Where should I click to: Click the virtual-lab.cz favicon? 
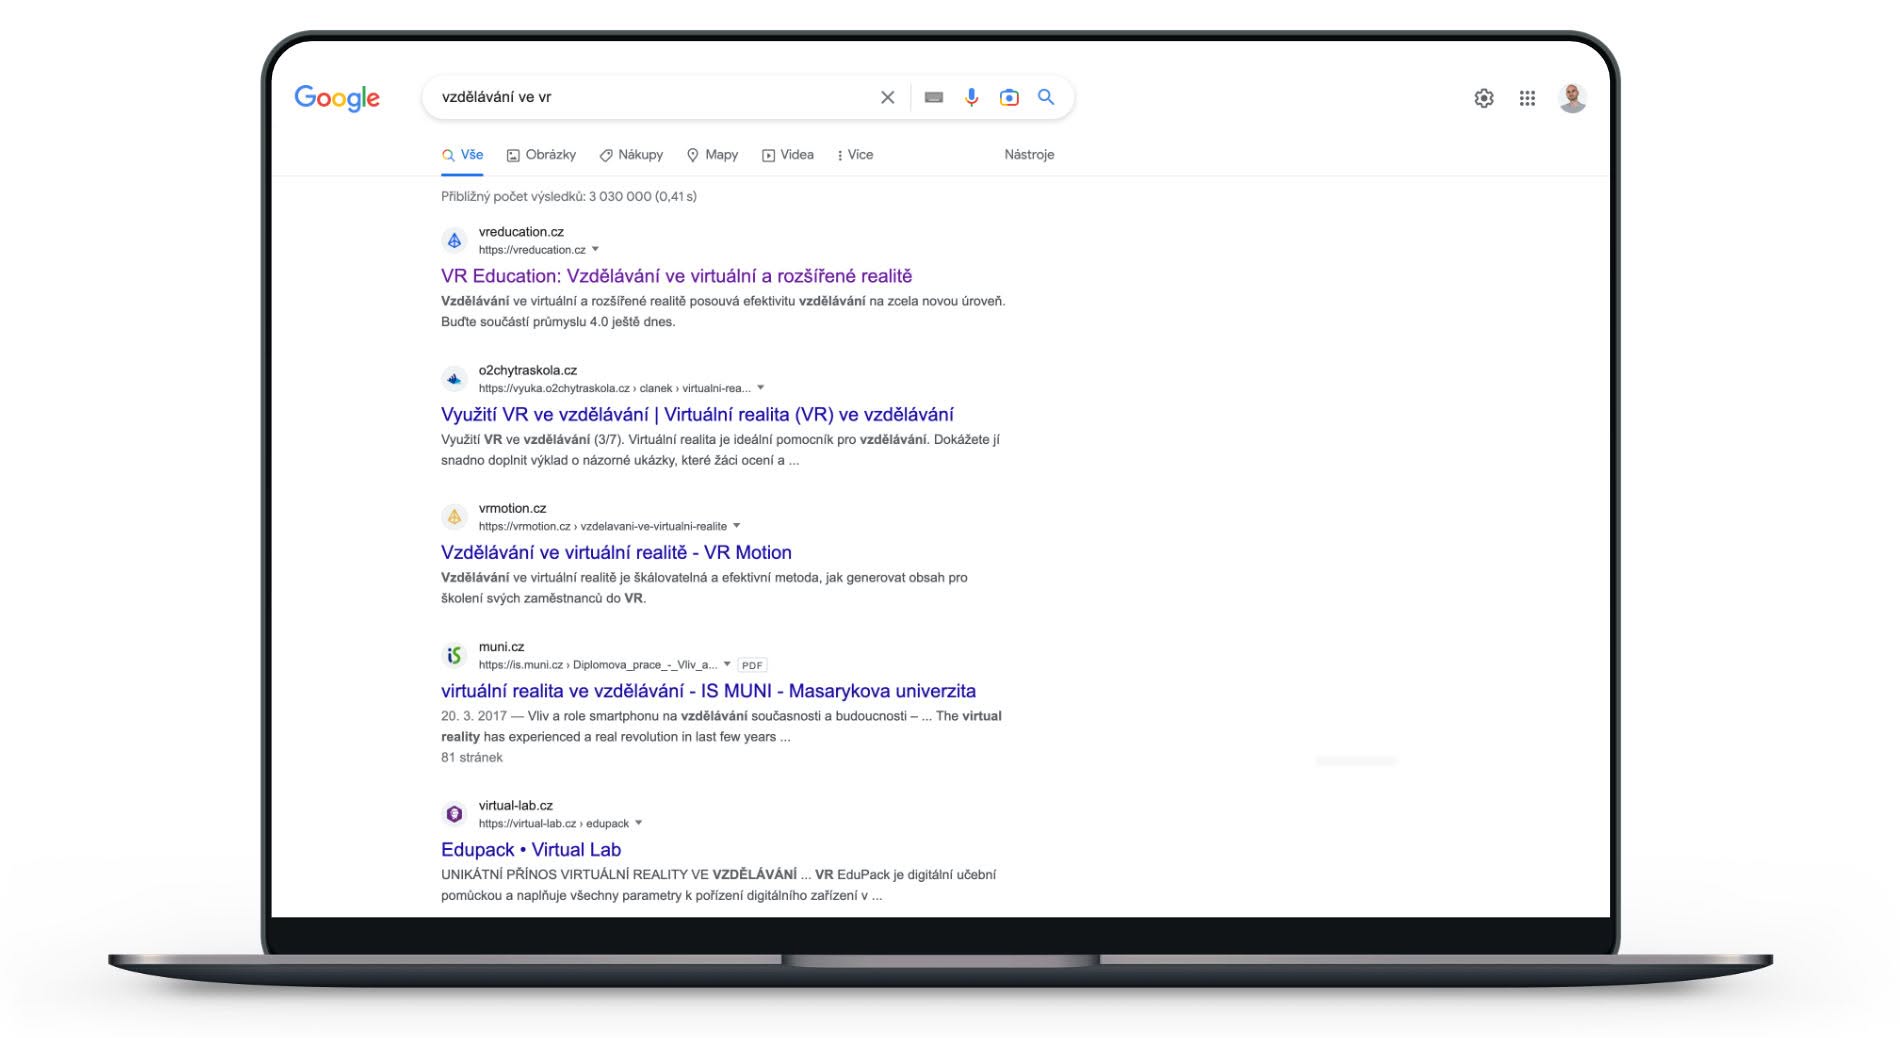(454, 814)
